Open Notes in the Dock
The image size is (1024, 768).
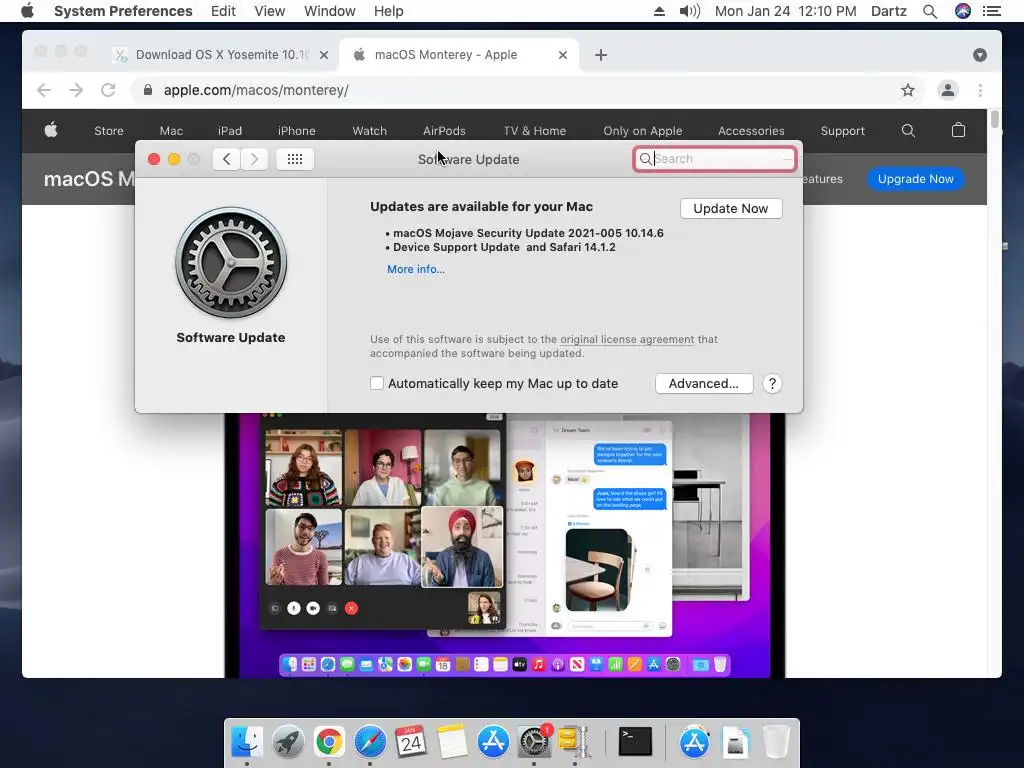[452, 742]
